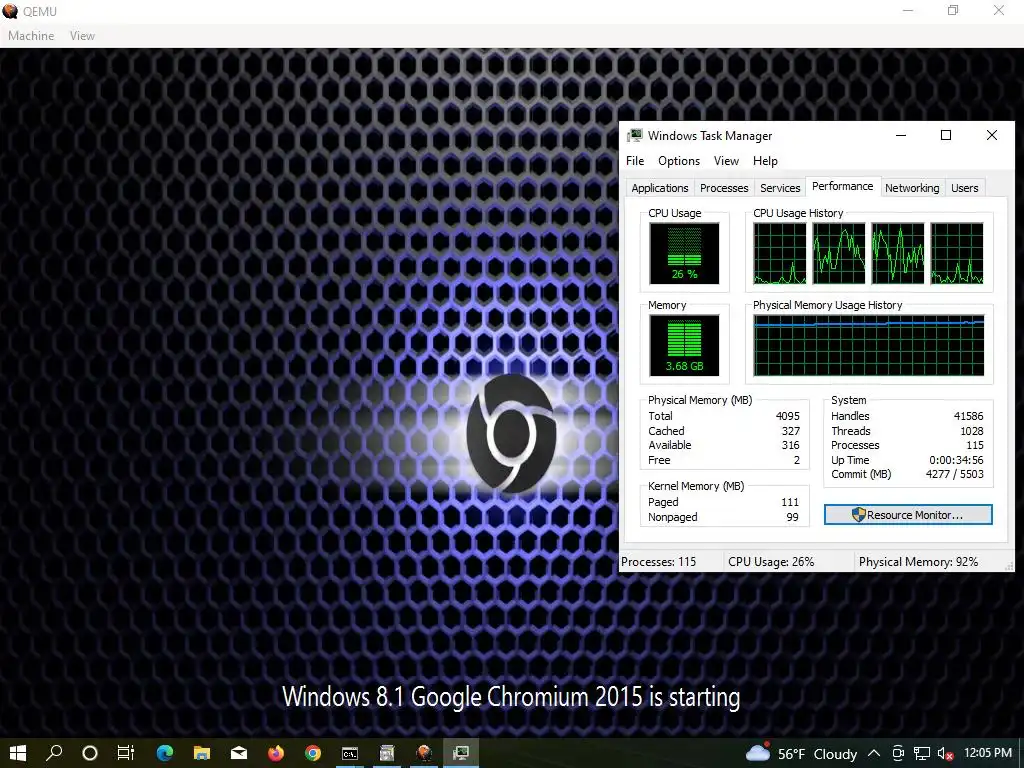The width and height of the screenshot is (1024, 768).
Task: Click the Threads value 1028
Action: click(971, 431)
